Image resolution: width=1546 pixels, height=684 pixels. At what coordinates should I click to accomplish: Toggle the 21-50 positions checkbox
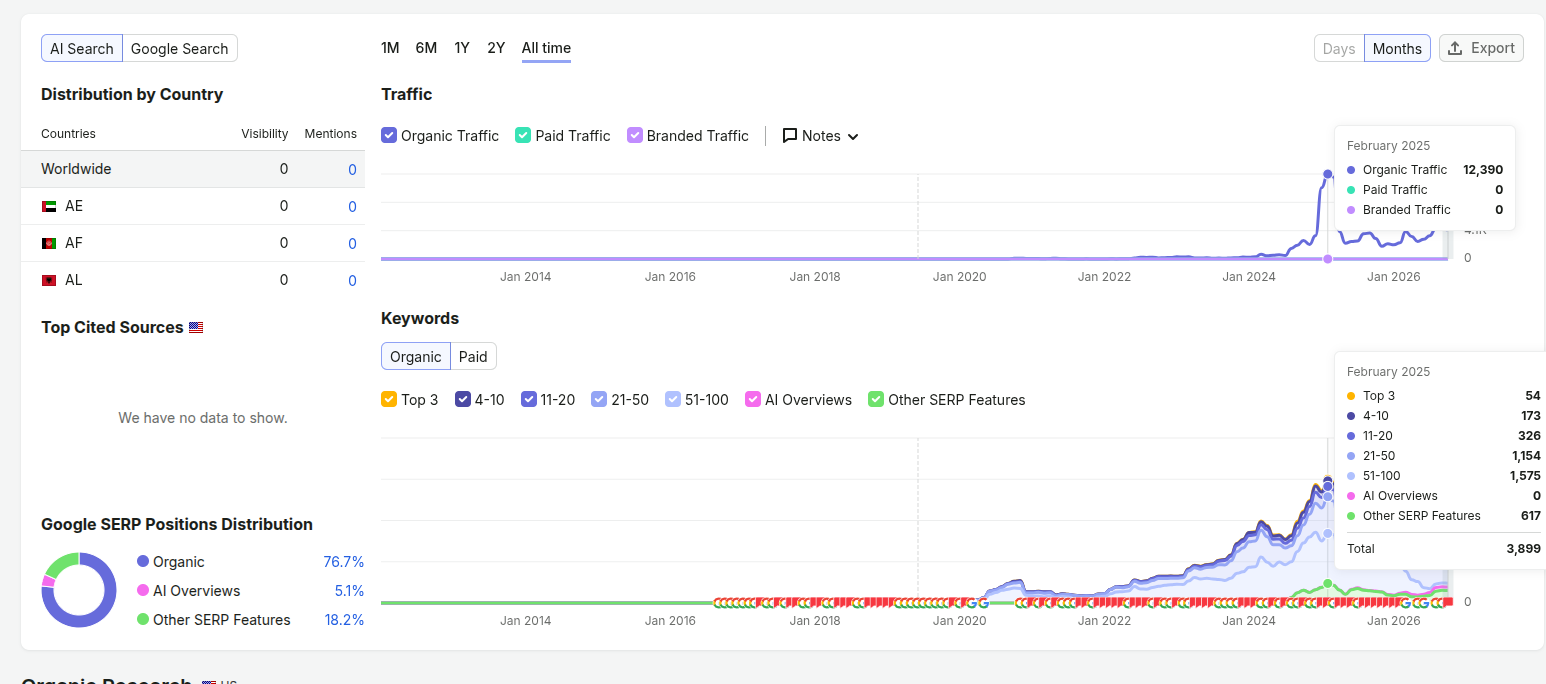pos(599,399)
